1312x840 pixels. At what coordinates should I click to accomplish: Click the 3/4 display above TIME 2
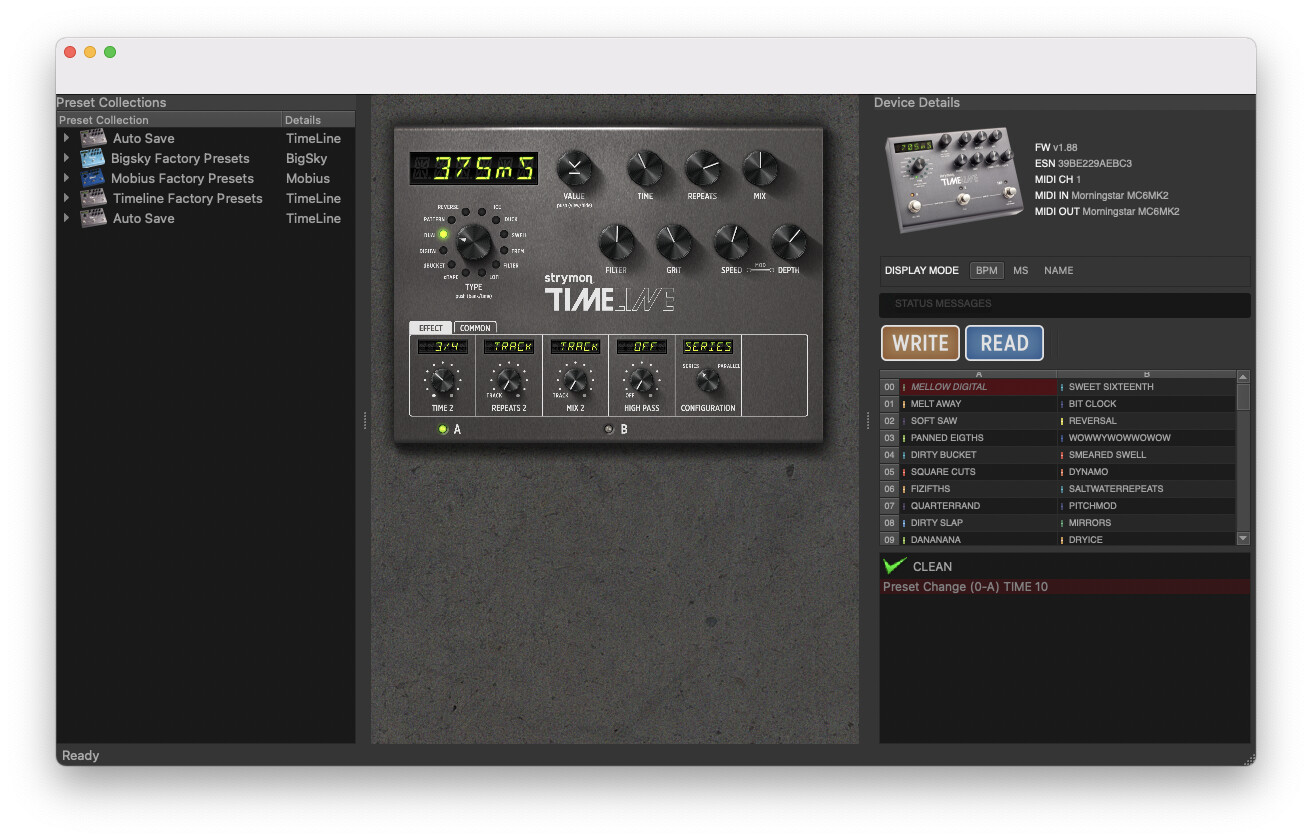point(442,346)
